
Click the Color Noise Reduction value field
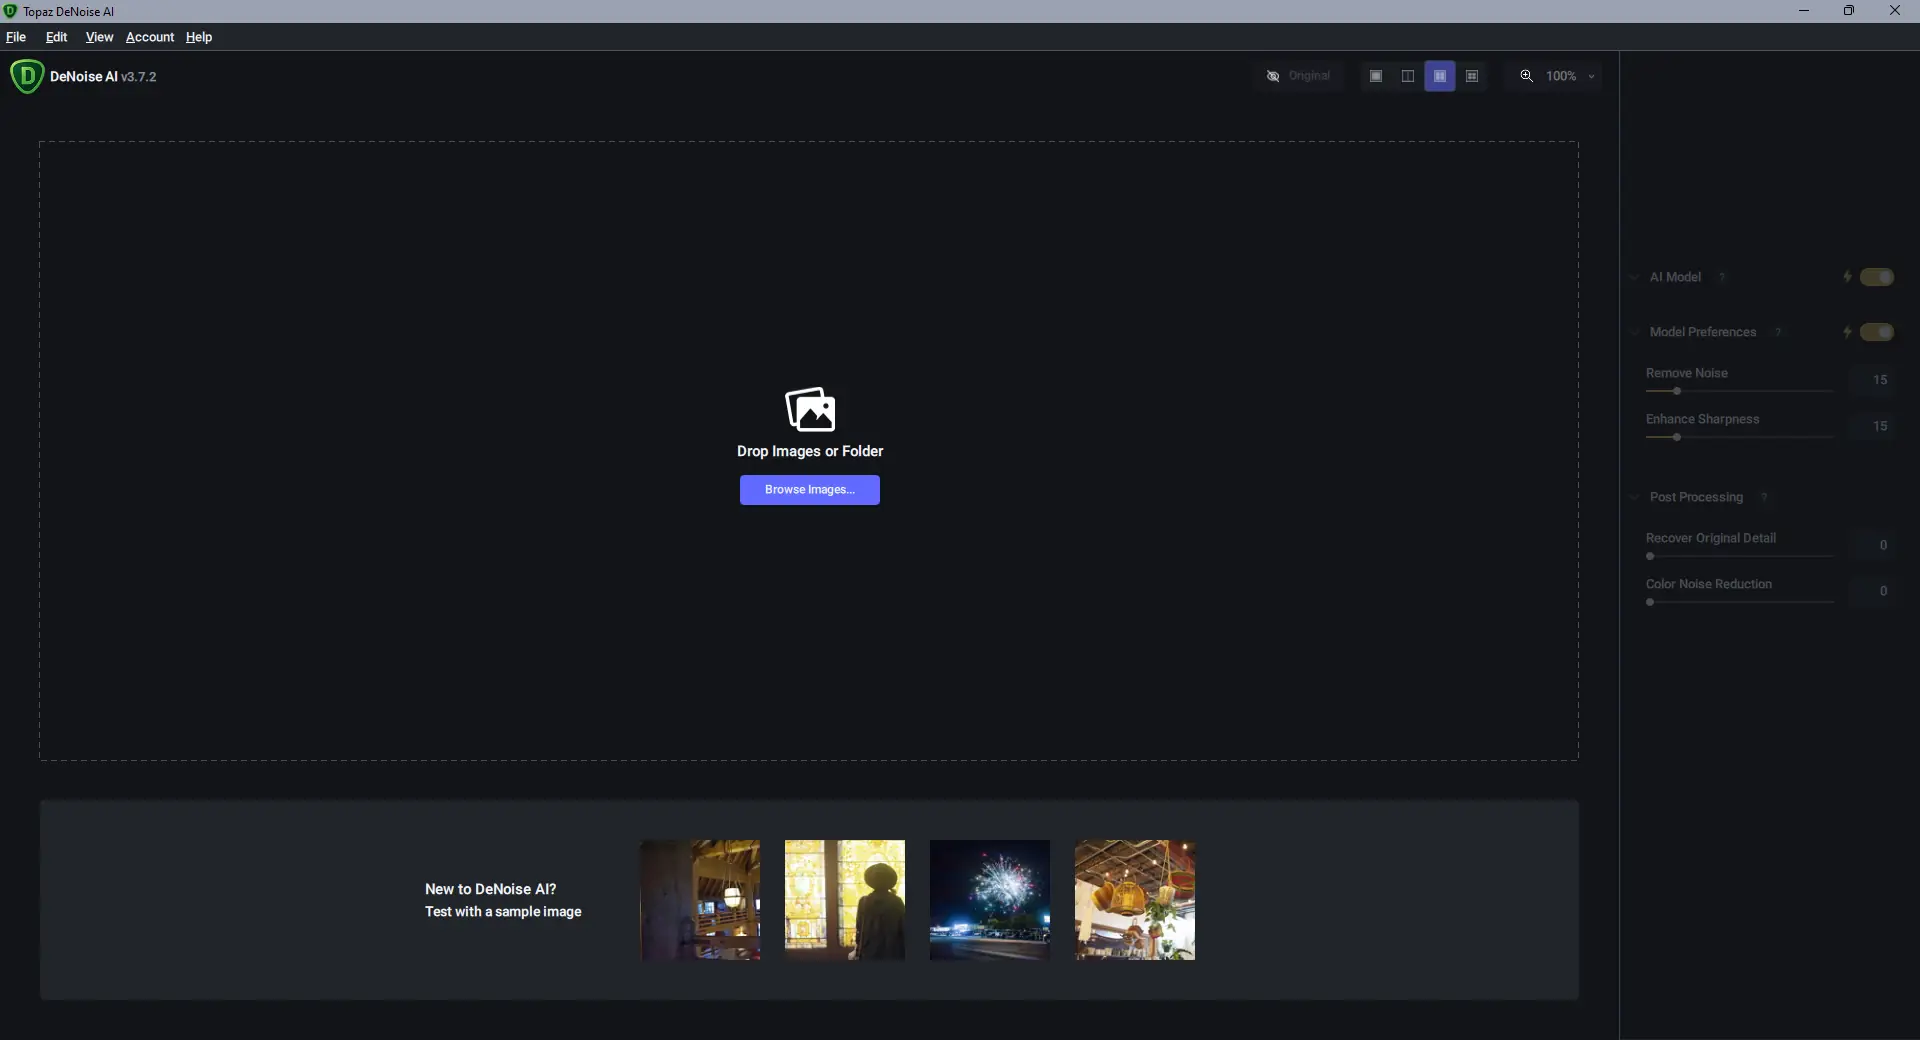(1871, 591)
